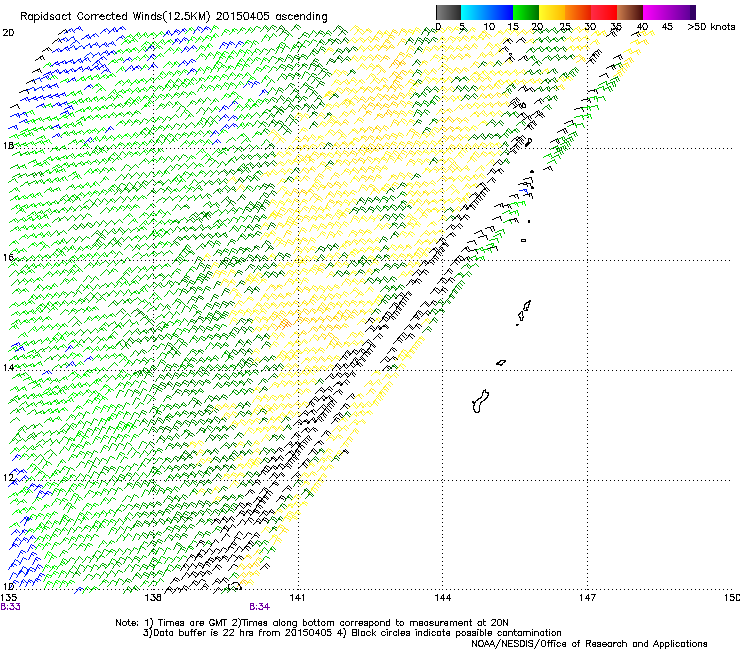Viewport: 740px width, 650px height.
Task: Click the orange 25–30 knots legend segment
Action: point(578,12)
